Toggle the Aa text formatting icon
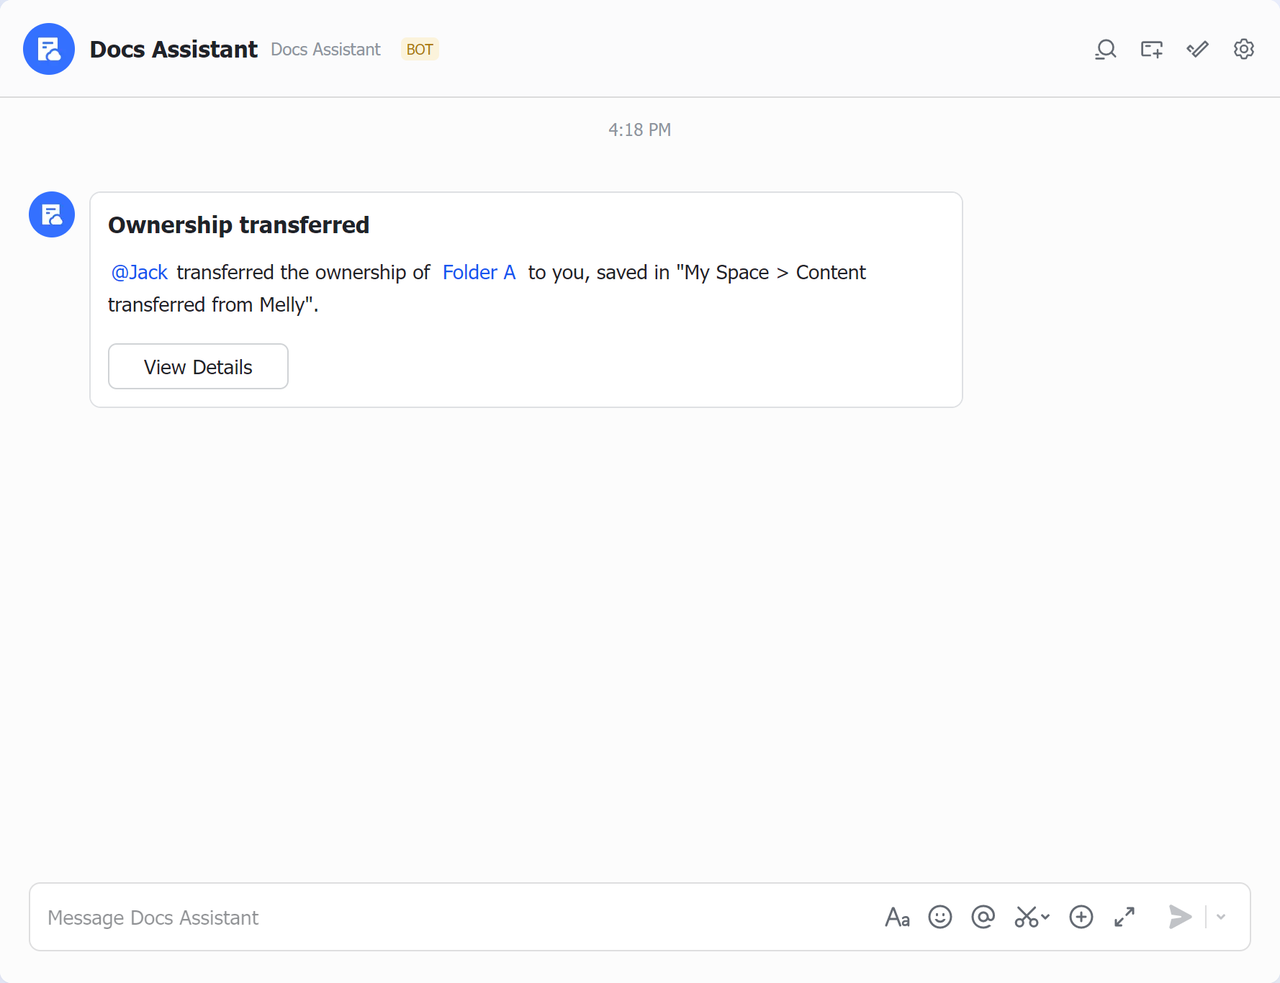 click(897, 917)
